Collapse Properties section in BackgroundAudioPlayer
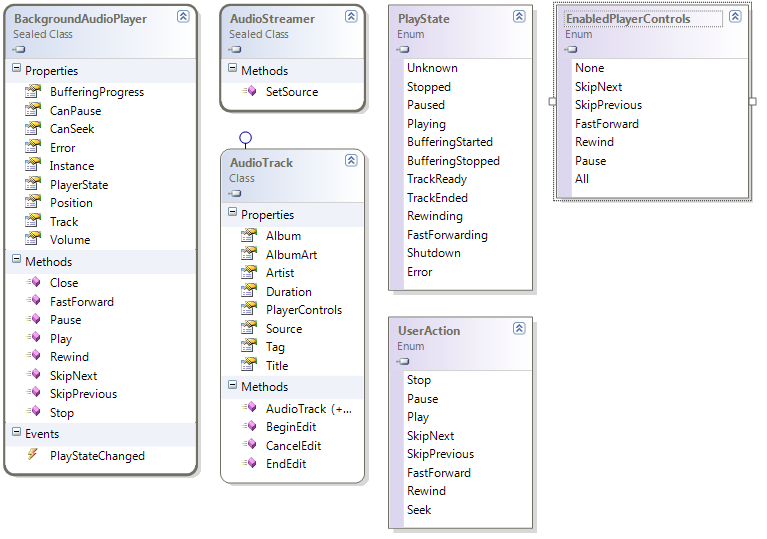Screen dimensions: 767x539 [x=17, y=68]
